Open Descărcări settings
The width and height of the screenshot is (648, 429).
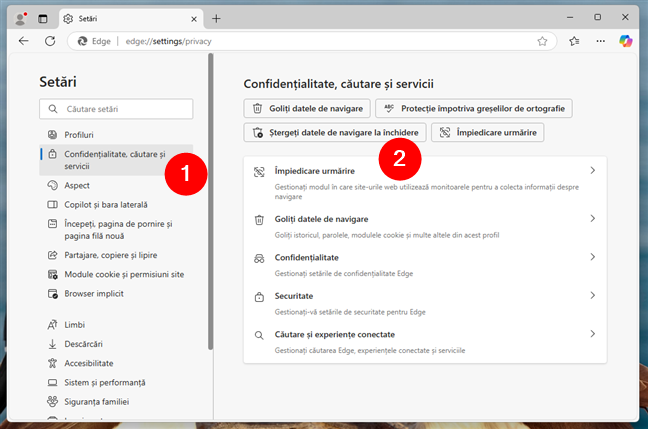tap(116, 344)
